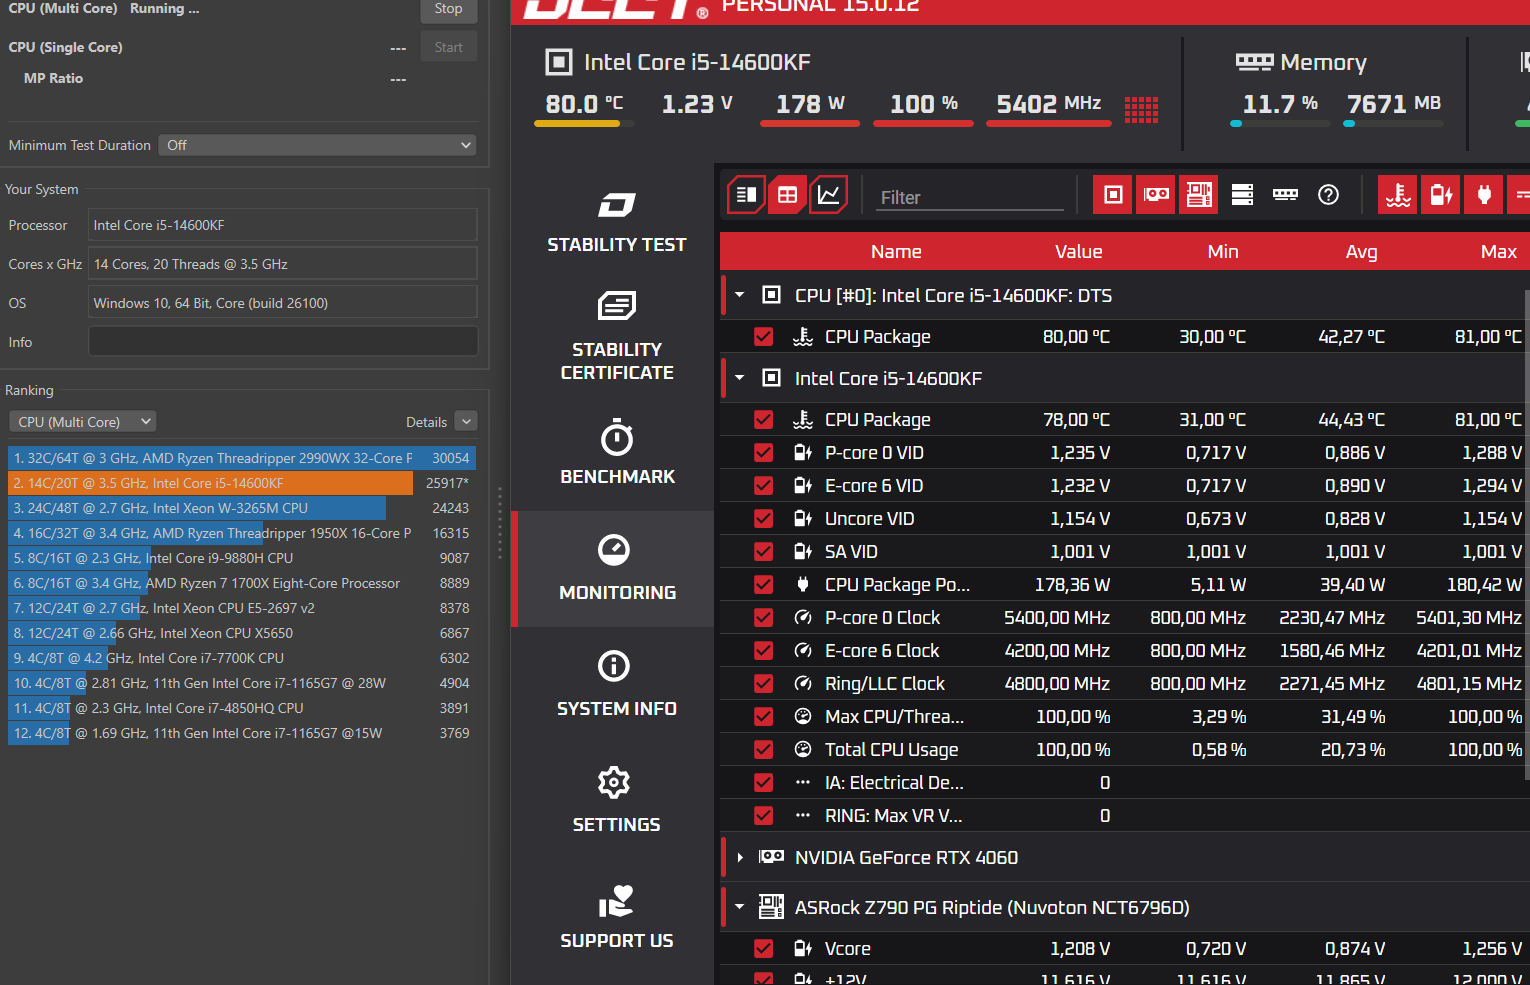Click the CPU 100 % usage gauge
1530x985 pixels.
pos(924,110)
